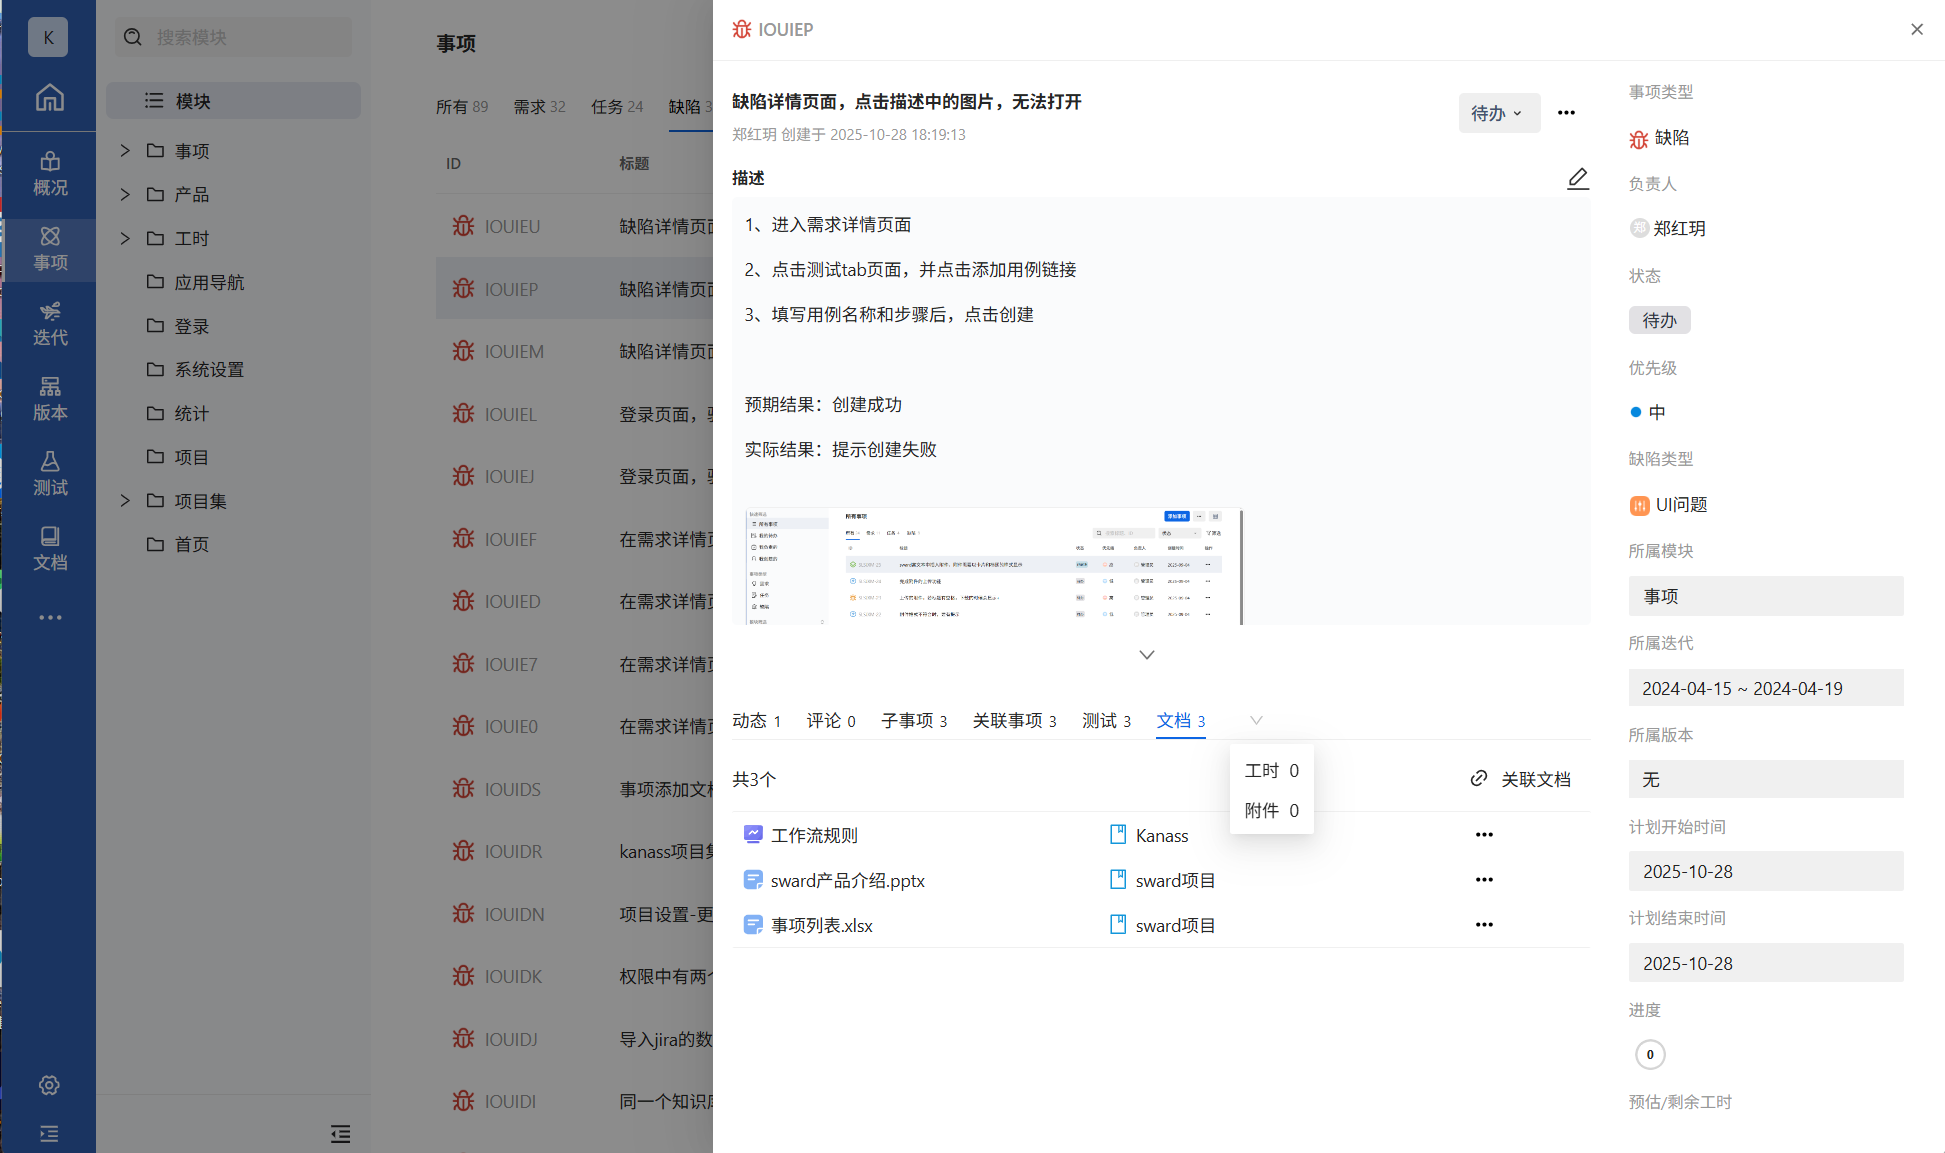The image size is (1945, 1153).
Task: Click the edit description pencil icon
Action: 1577,179
